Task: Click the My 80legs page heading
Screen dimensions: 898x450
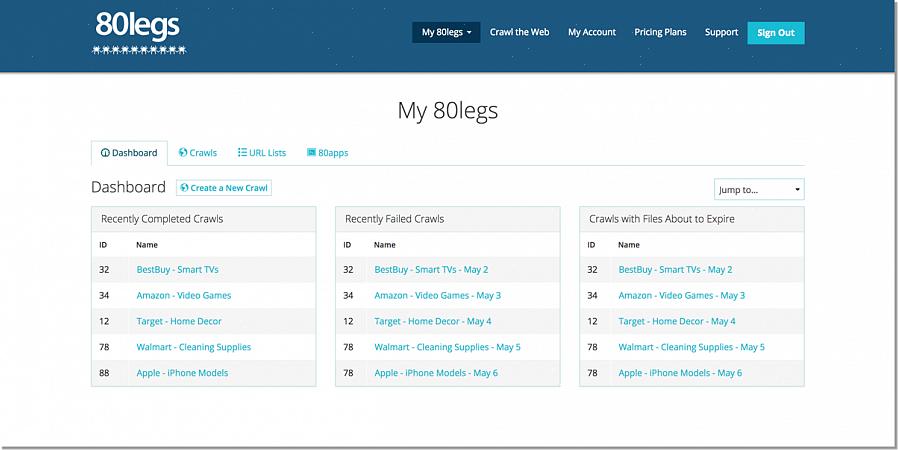Action: click(x=448, y=110)
